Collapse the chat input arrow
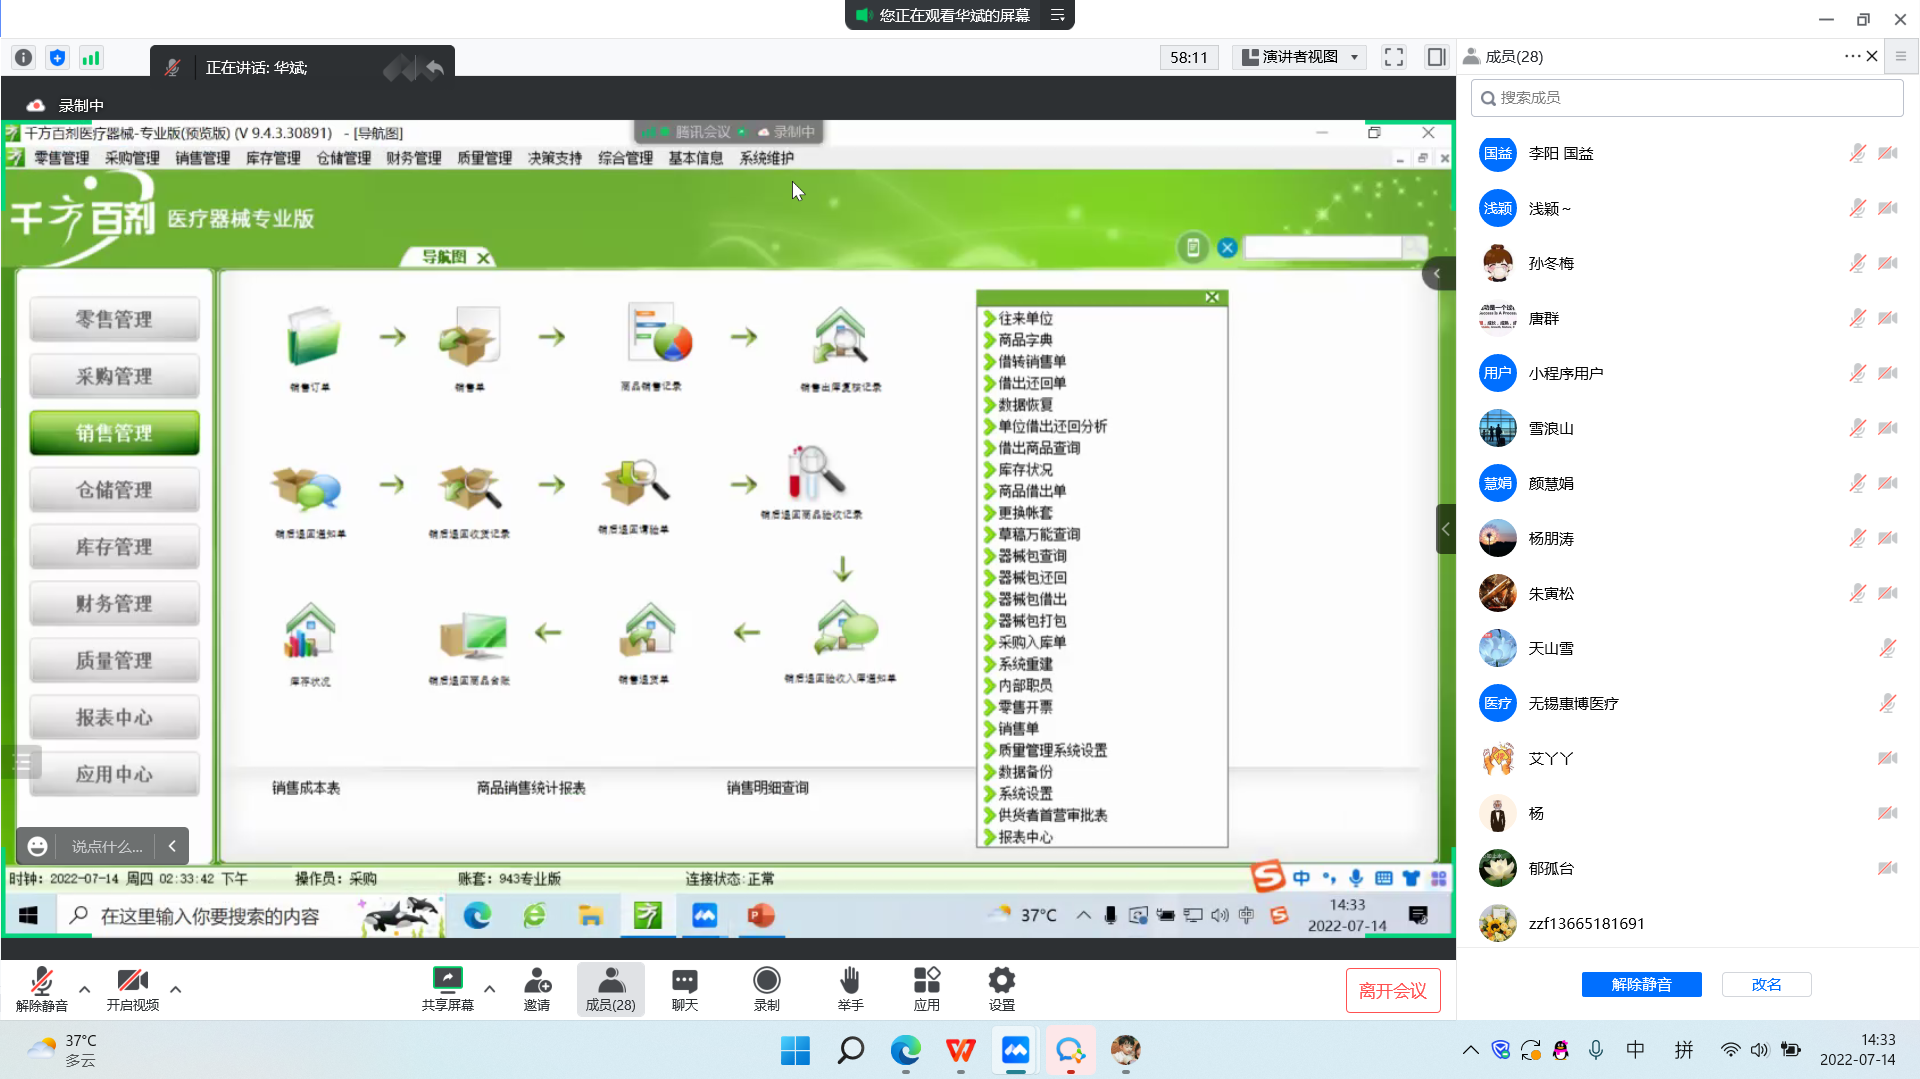This screenshot has width=1920, height=1079. [172, 846]
